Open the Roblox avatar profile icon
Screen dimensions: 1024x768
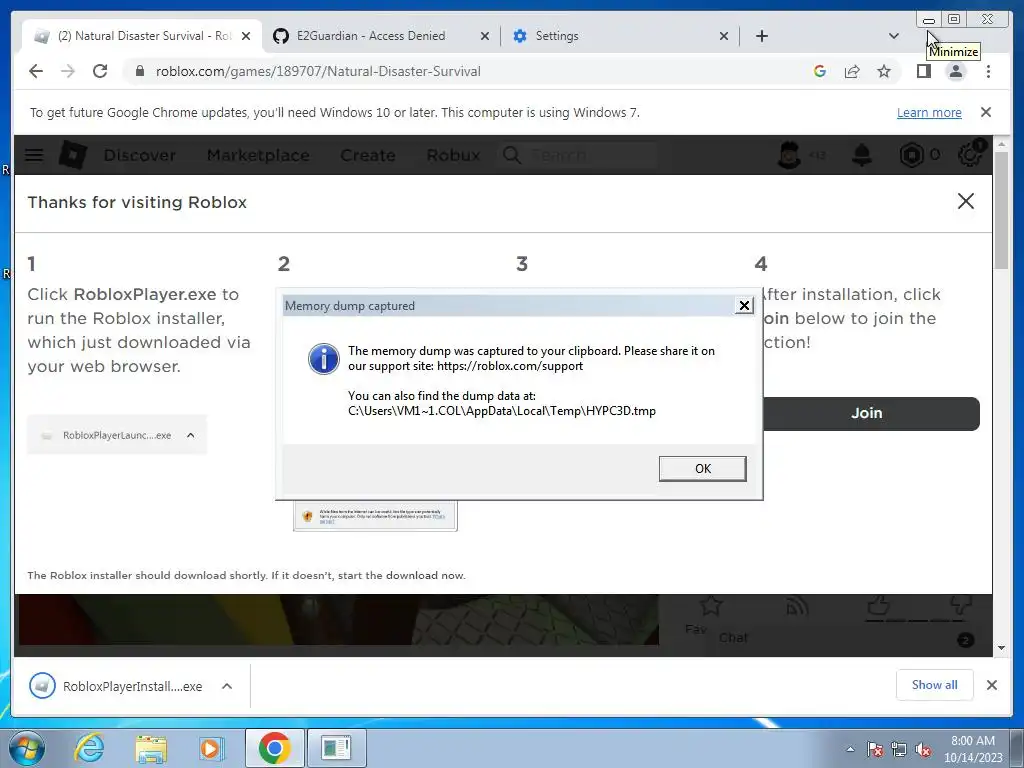pos(789,155)
